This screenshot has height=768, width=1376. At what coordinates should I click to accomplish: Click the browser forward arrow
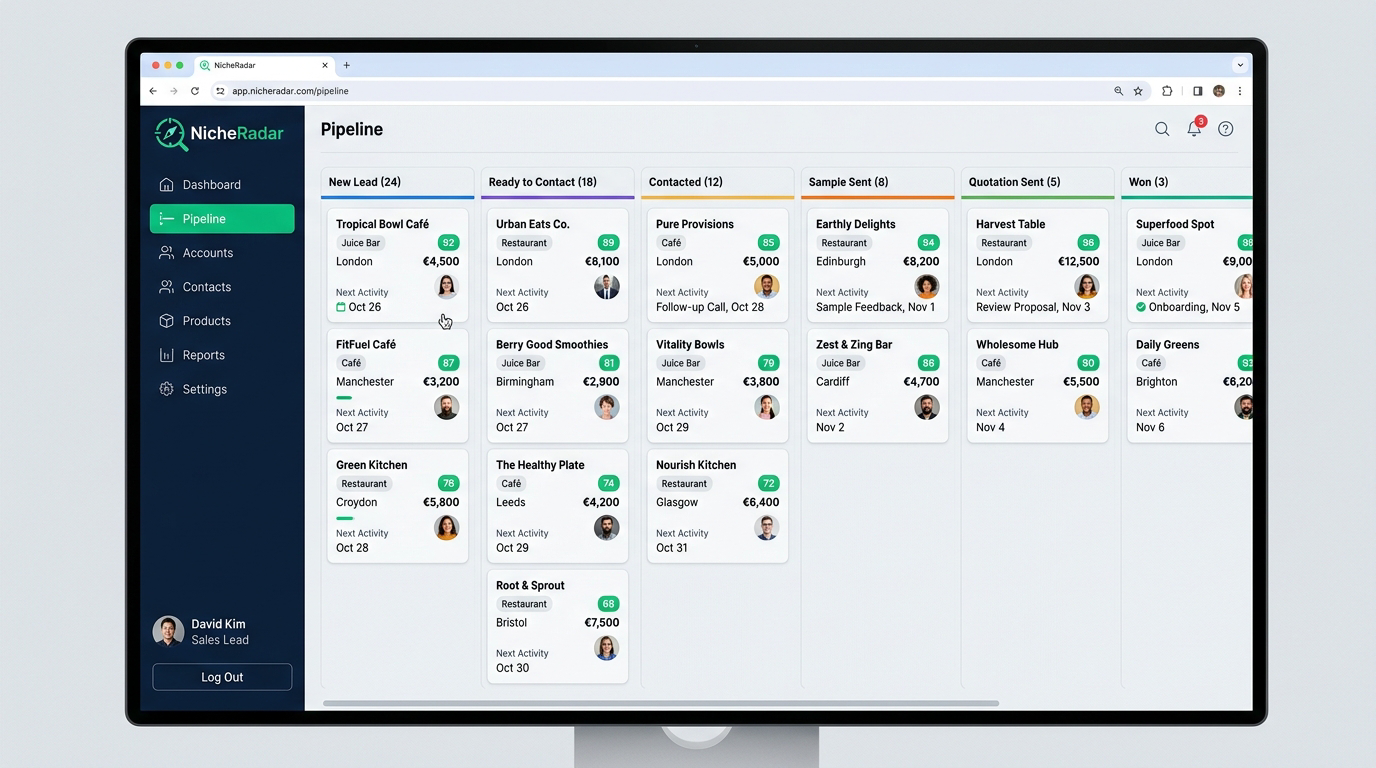pyautogui.click(x=174, y=91)
